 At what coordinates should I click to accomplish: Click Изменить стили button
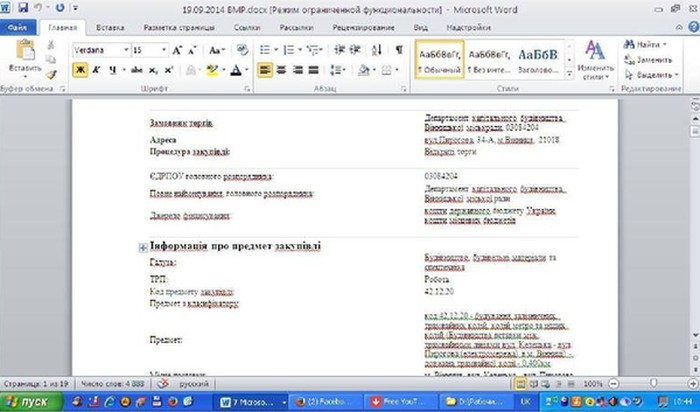click(595, 60)
